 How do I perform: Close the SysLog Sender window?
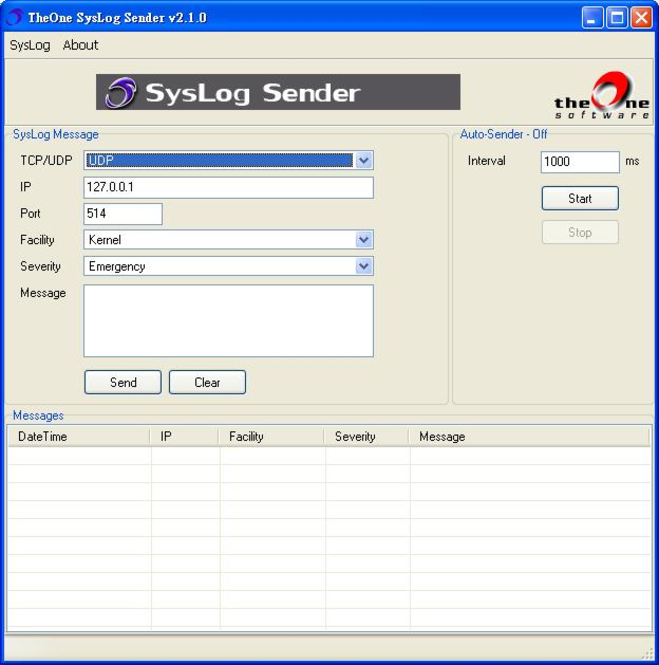point(642,18)
